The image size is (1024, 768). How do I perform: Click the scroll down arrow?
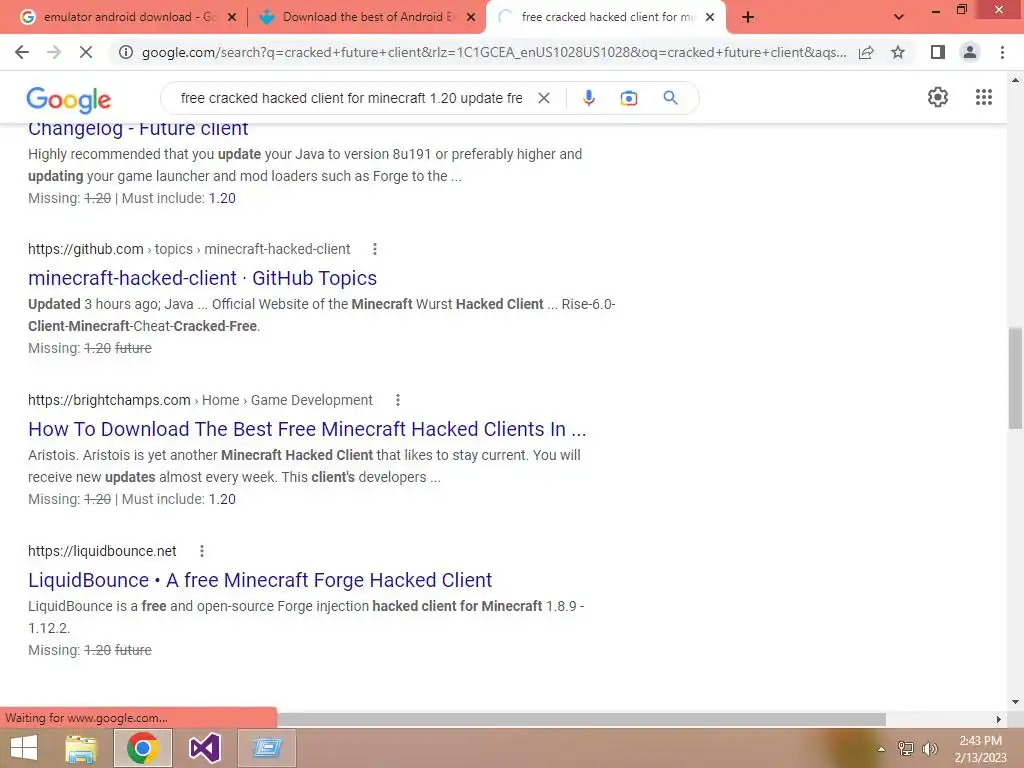point(1015,702)
